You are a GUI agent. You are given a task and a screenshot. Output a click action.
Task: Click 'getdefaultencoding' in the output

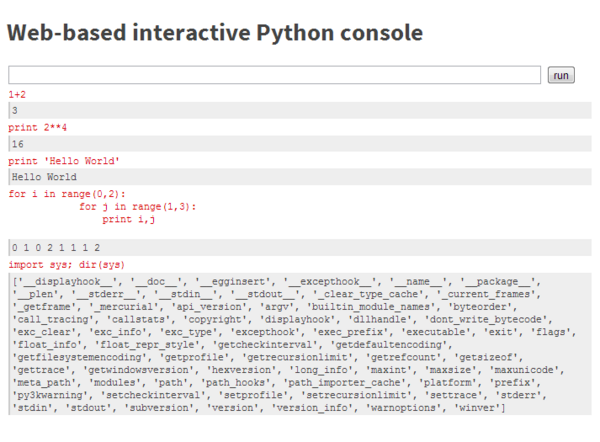coord(389,345)
